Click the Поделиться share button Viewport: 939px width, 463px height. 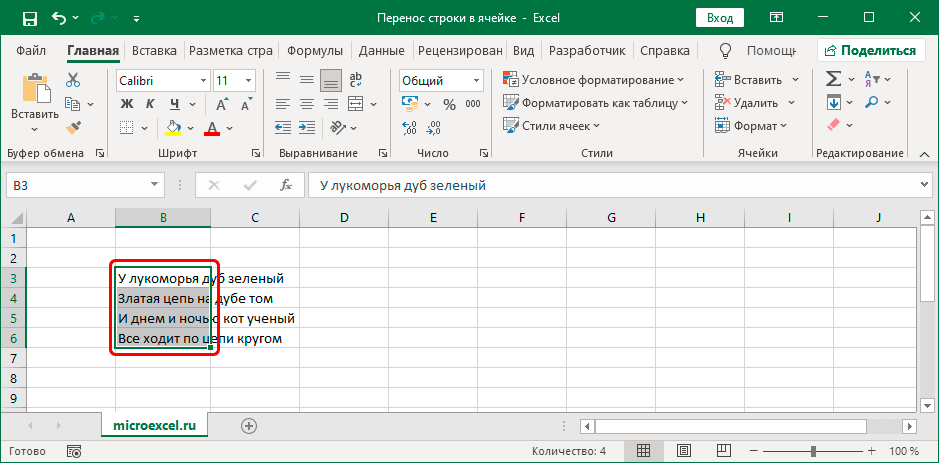click(x=870, y=50)
